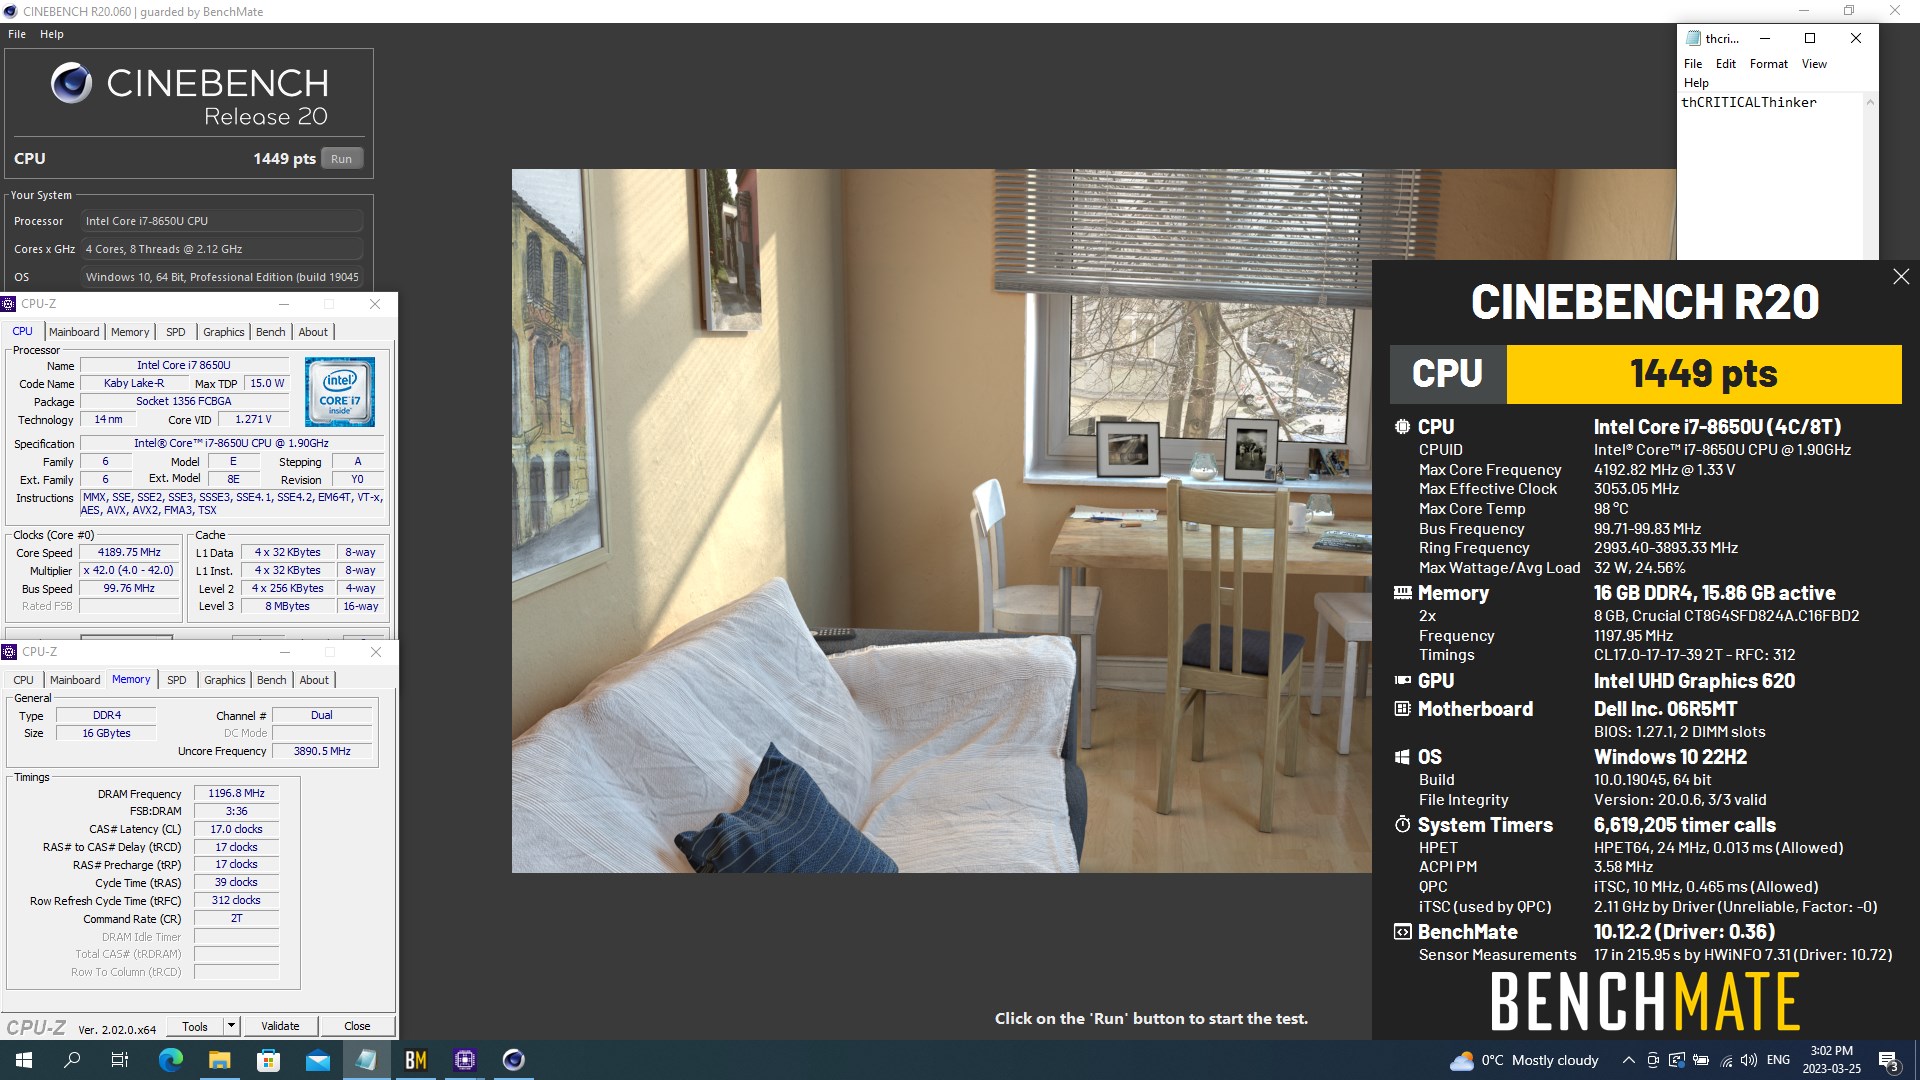Click the Intel Core i7 logo in CPU-Z
The height and width of the screenshot is (1080, 1920).
[x=340, y=391]
